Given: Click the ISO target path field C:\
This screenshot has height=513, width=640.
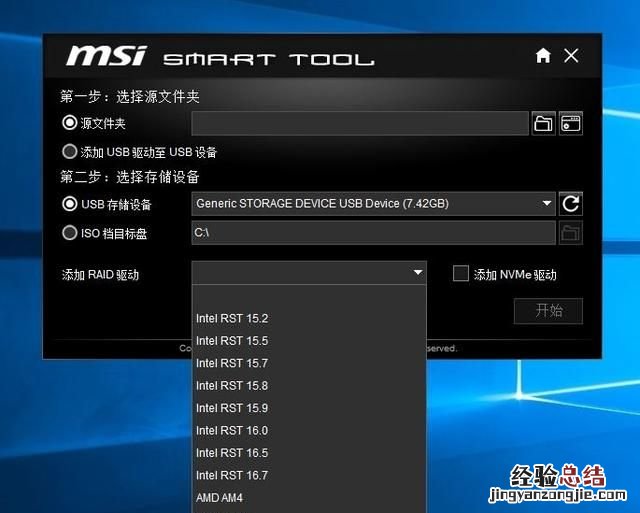Looking at the screenshot, I should pos(373,233).
